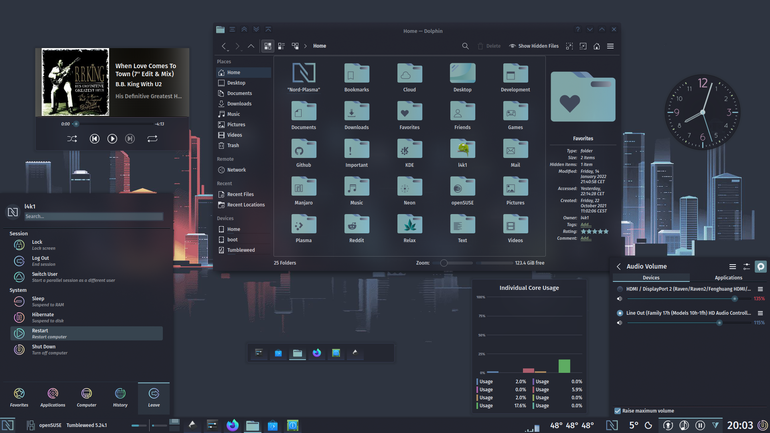Adjust the Dolphin zoom slider

tap(443, 263)
